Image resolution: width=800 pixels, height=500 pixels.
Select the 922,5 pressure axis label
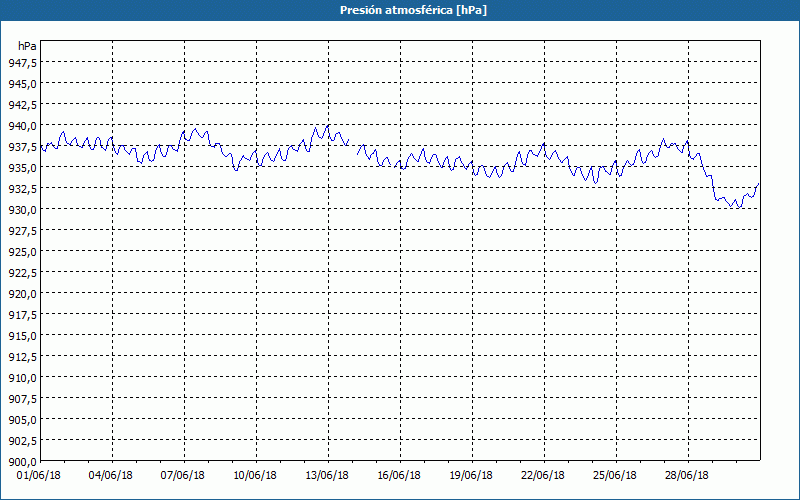[22, 272]
